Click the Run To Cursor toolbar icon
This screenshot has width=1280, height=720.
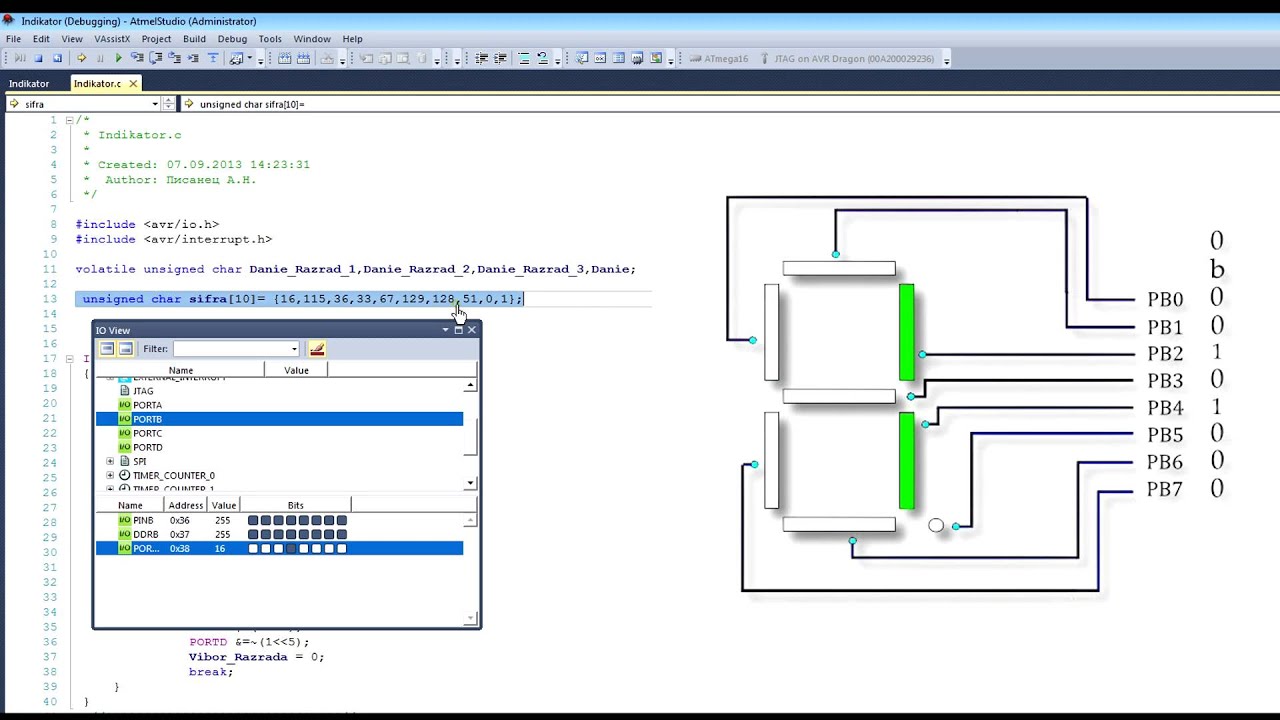(x=193, y=58)
